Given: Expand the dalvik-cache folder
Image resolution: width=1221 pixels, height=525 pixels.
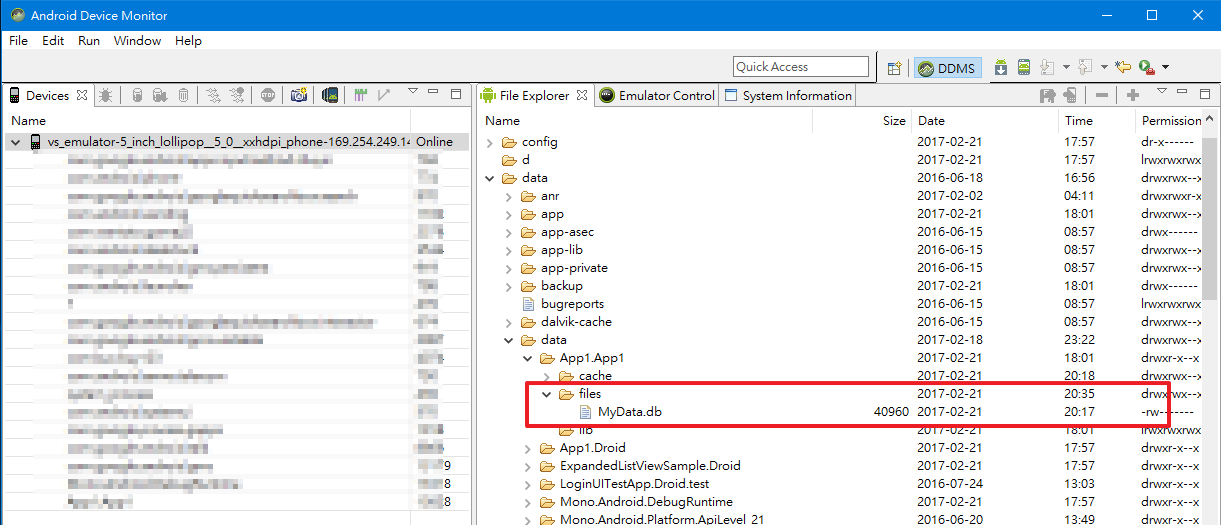Looking at the screenshot, I should click(x=508, y=322).
